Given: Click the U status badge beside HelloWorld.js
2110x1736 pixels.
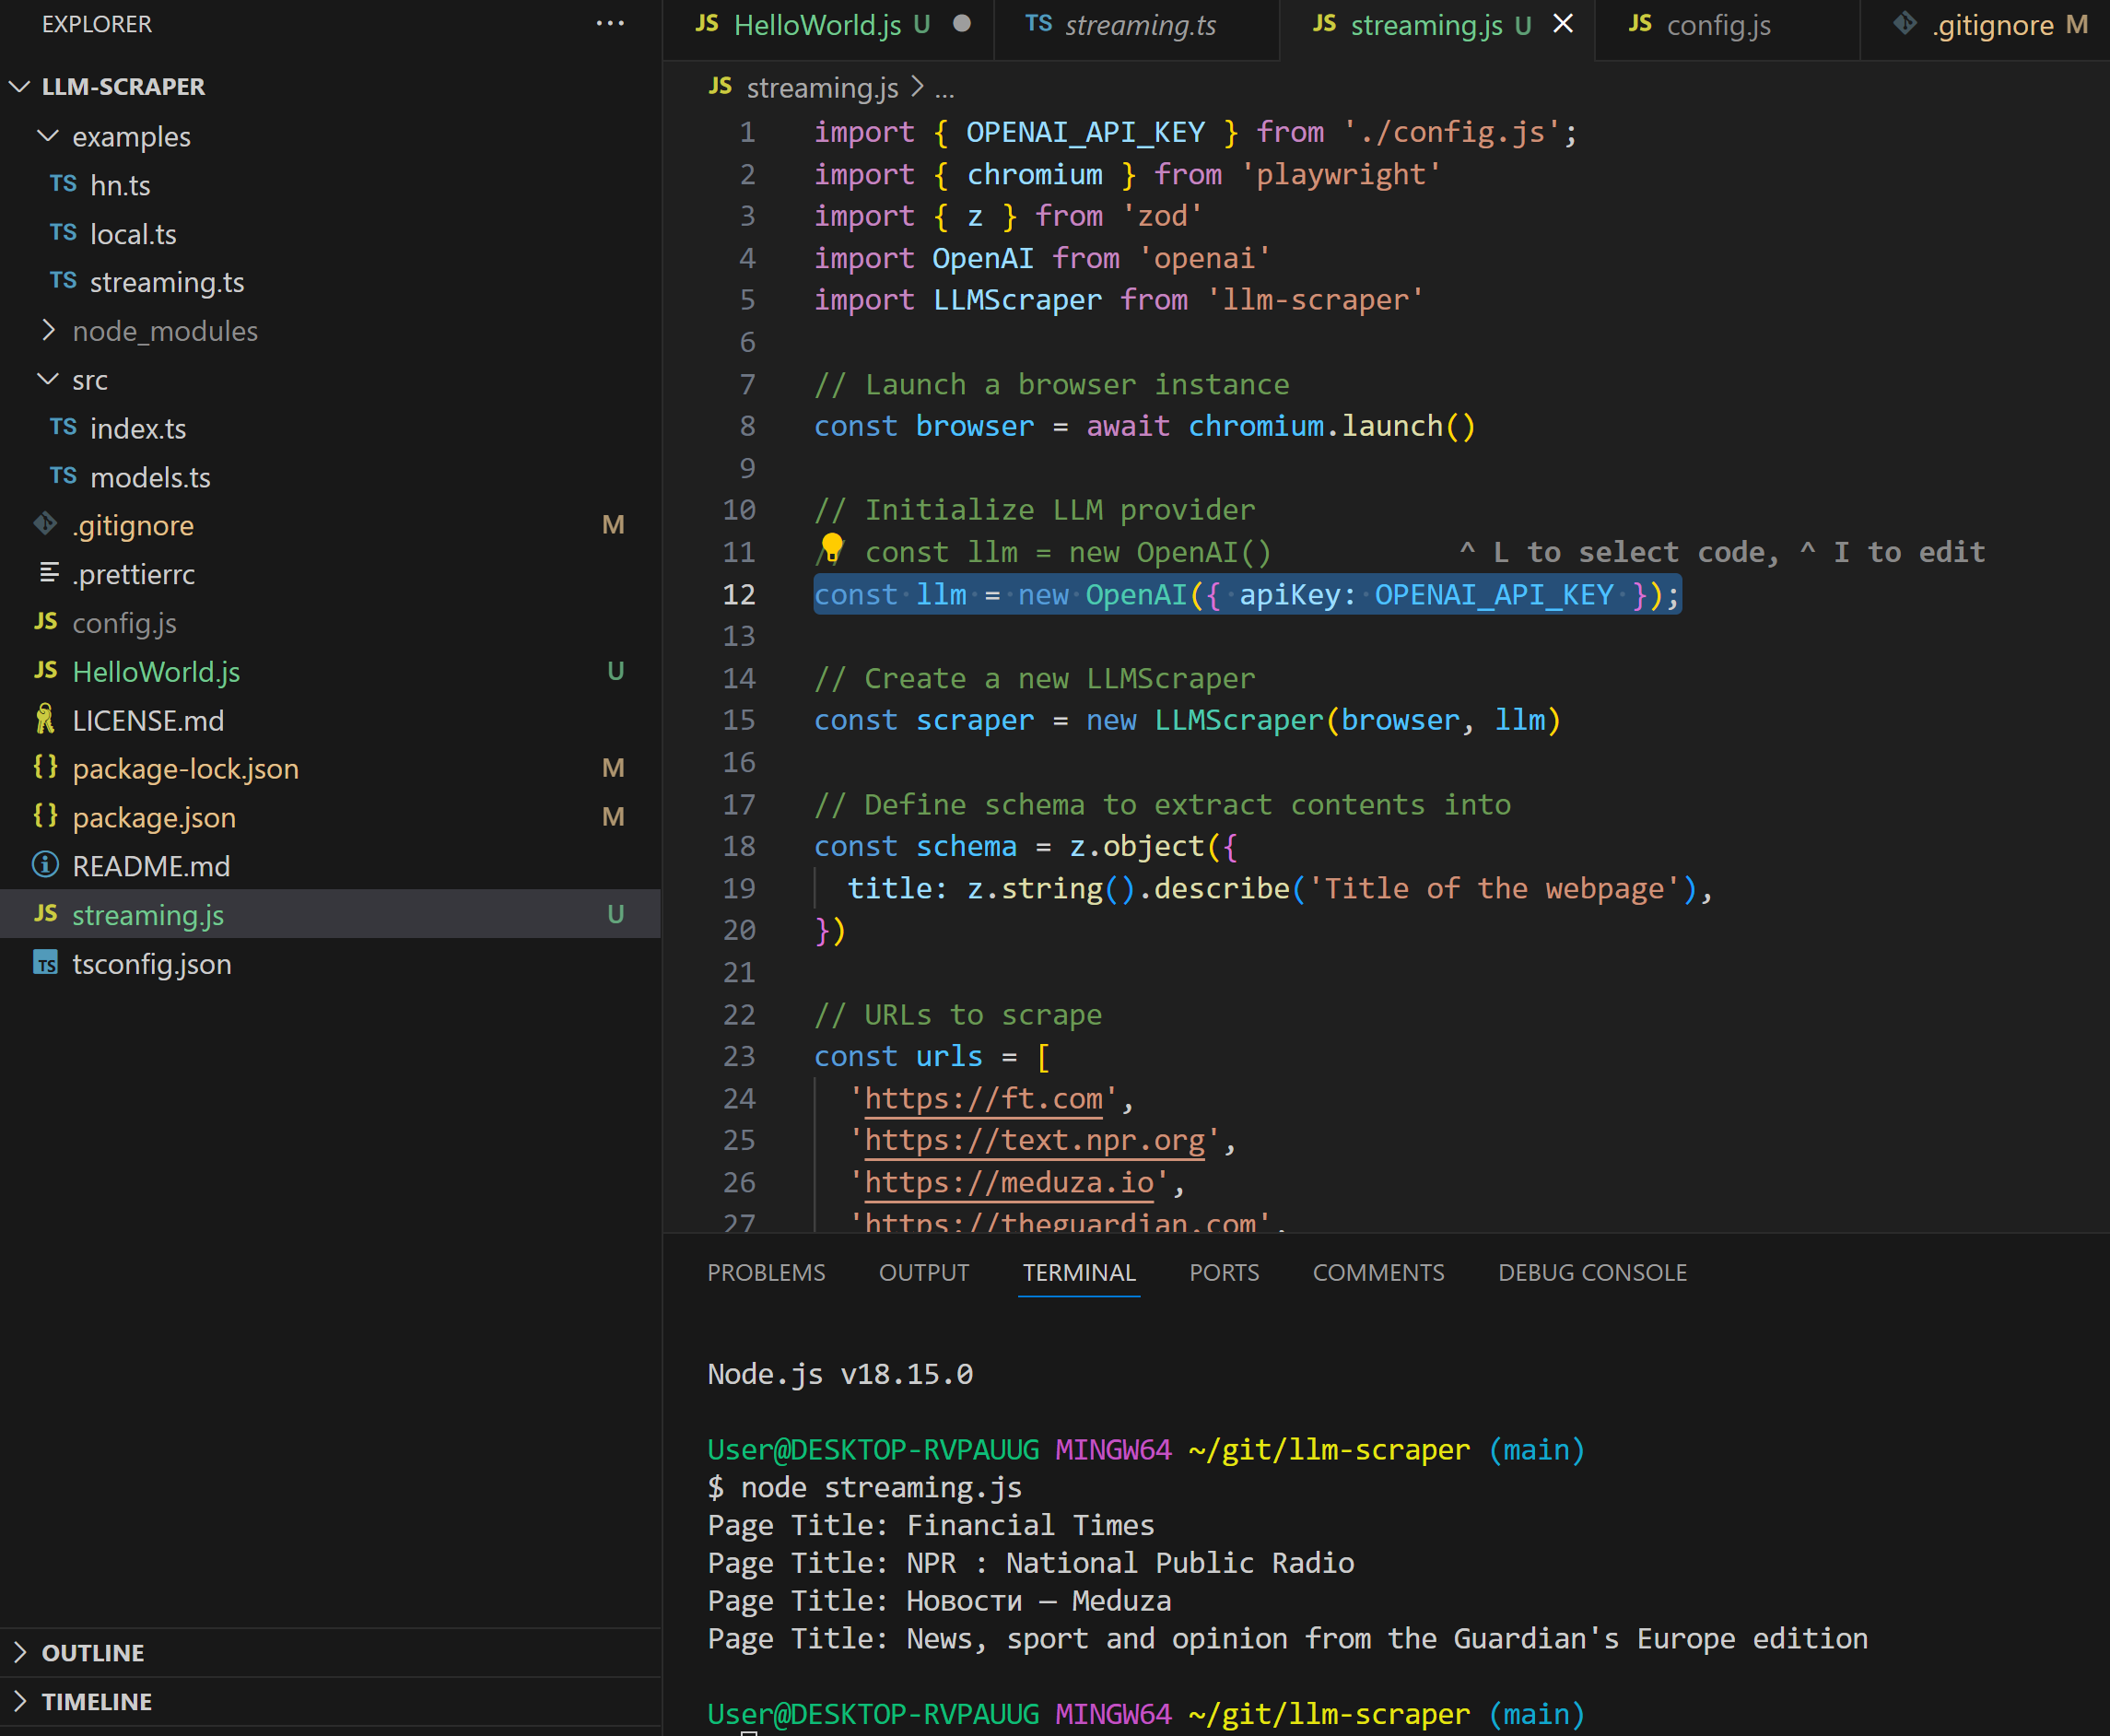Looking at the screenshot, I should (615, 671).
